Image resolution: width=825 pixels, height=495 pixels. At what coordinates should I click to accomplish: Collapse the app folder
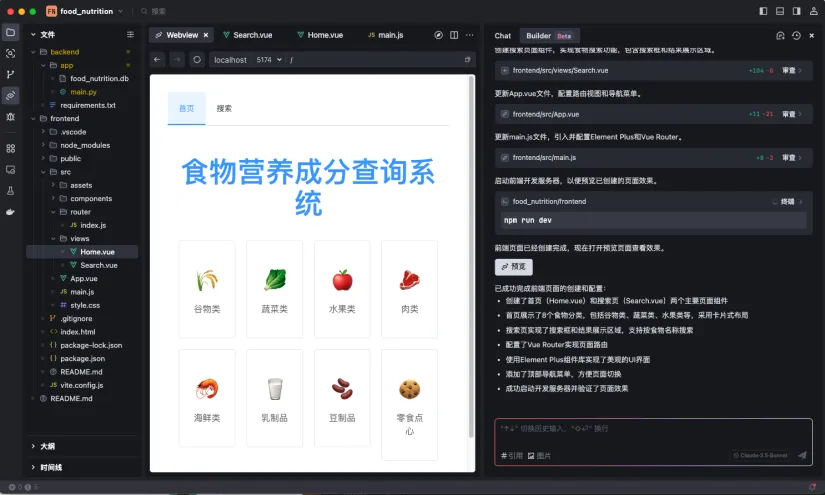(x=43, y=65)
